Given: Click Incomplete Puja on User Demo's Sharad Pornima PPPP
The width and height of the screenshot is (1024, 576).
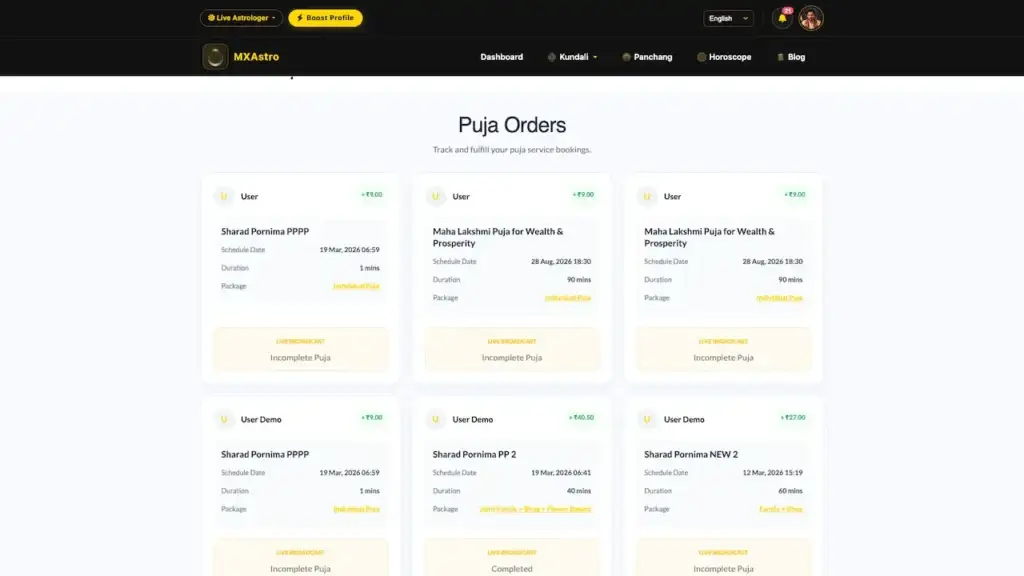Looking at the screenshot, I should (300, 568).
